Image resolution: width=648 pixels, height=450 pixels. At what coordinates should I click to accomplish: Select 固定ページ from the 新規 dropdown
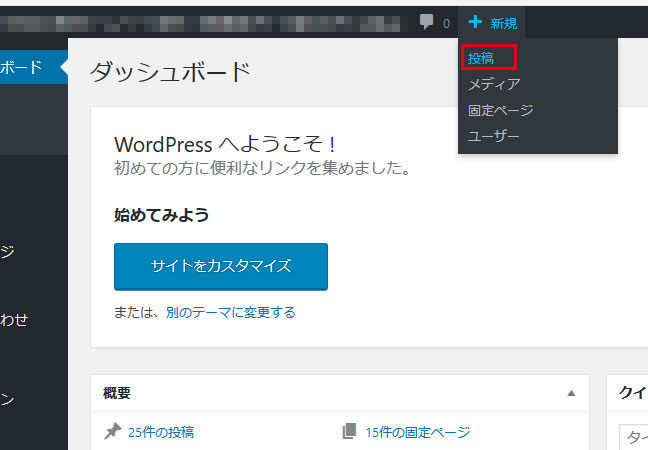click(x=500, y=110)
